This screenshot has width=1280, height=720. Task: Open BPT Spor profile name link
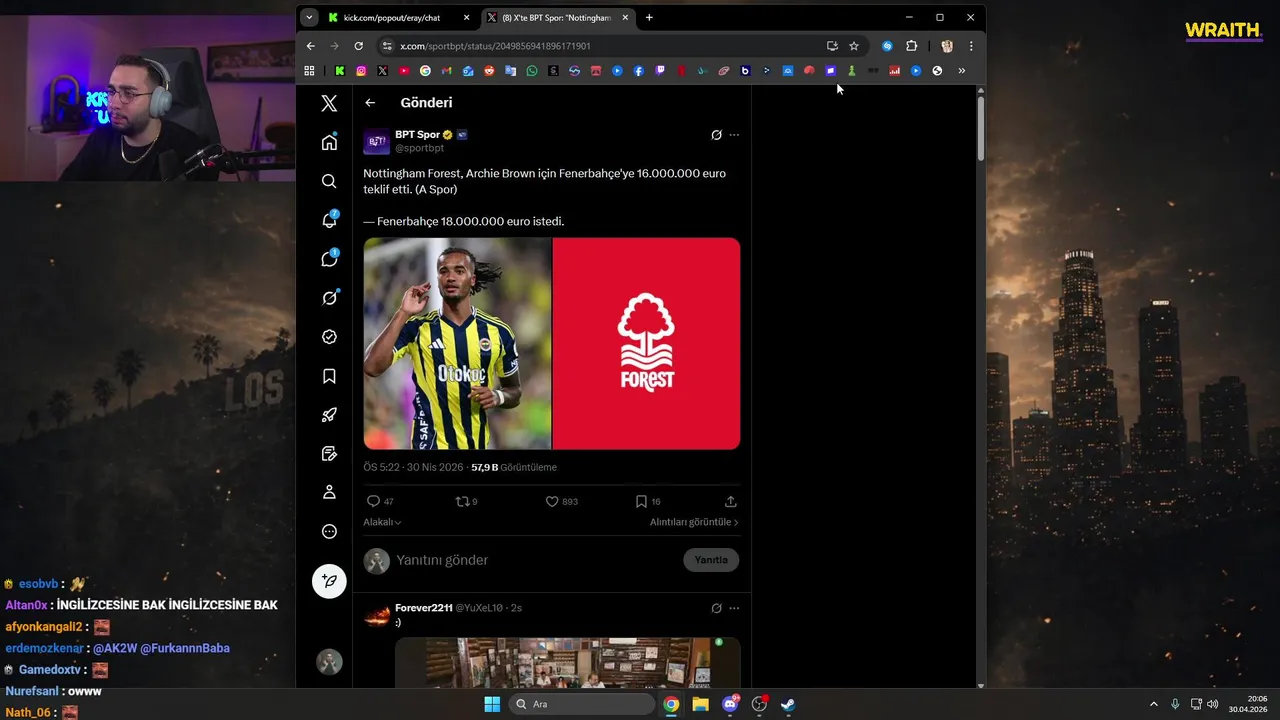[x=417, y=134]
